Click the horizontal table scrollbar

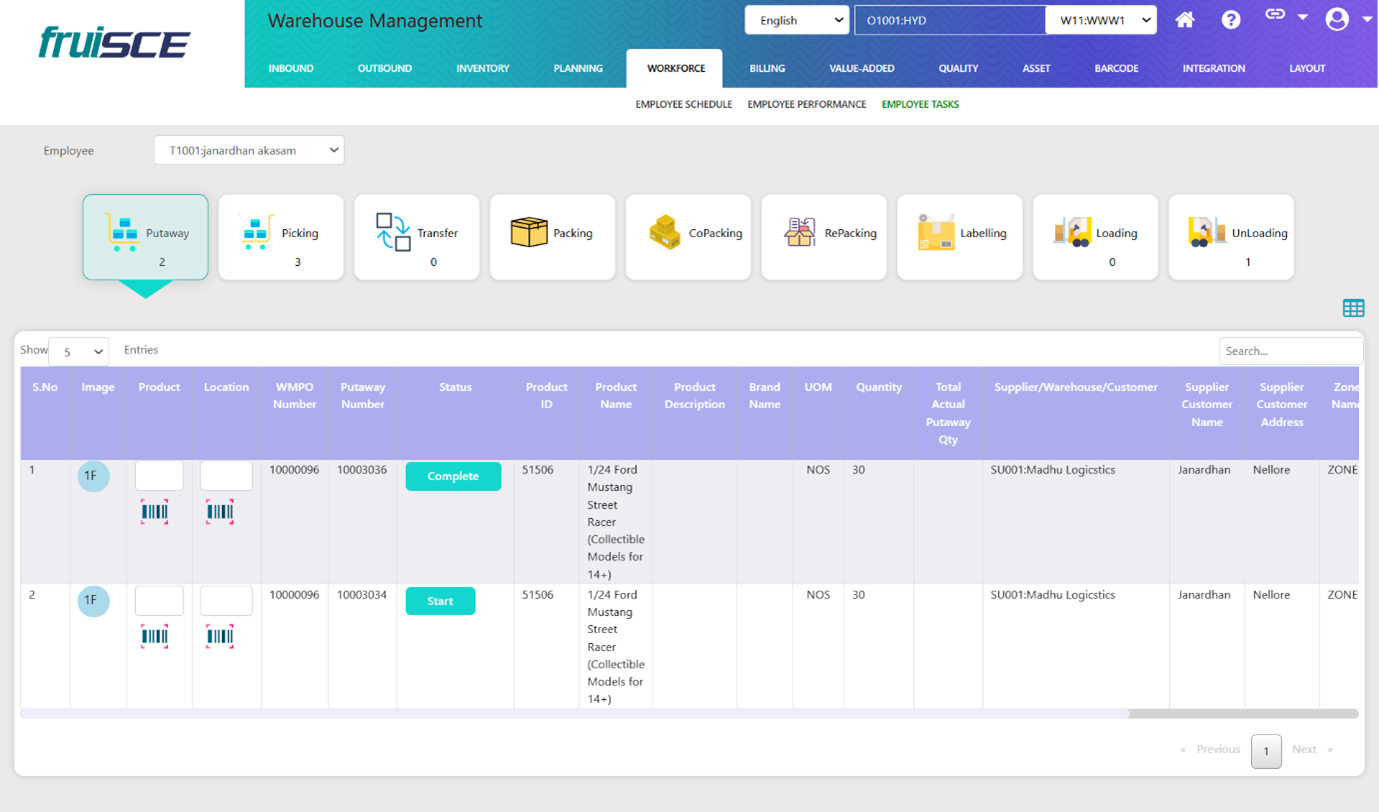point(575,714)
